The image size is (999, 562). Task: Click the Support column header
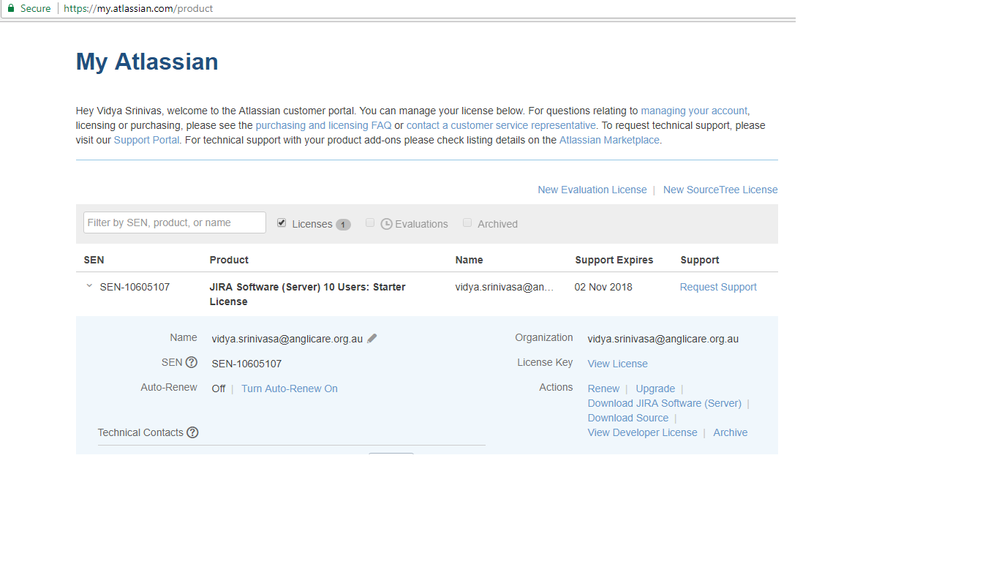coord(700,259)
